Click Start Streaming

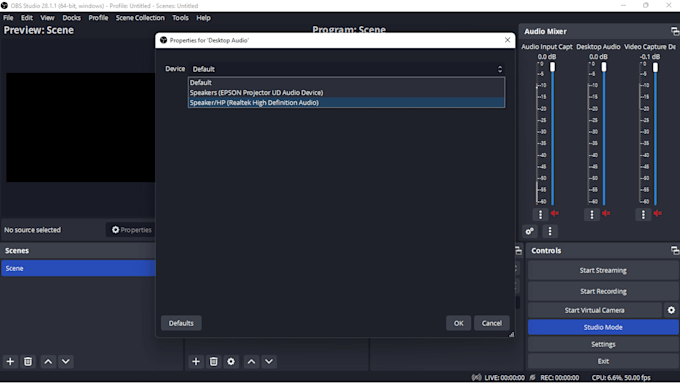603,270
